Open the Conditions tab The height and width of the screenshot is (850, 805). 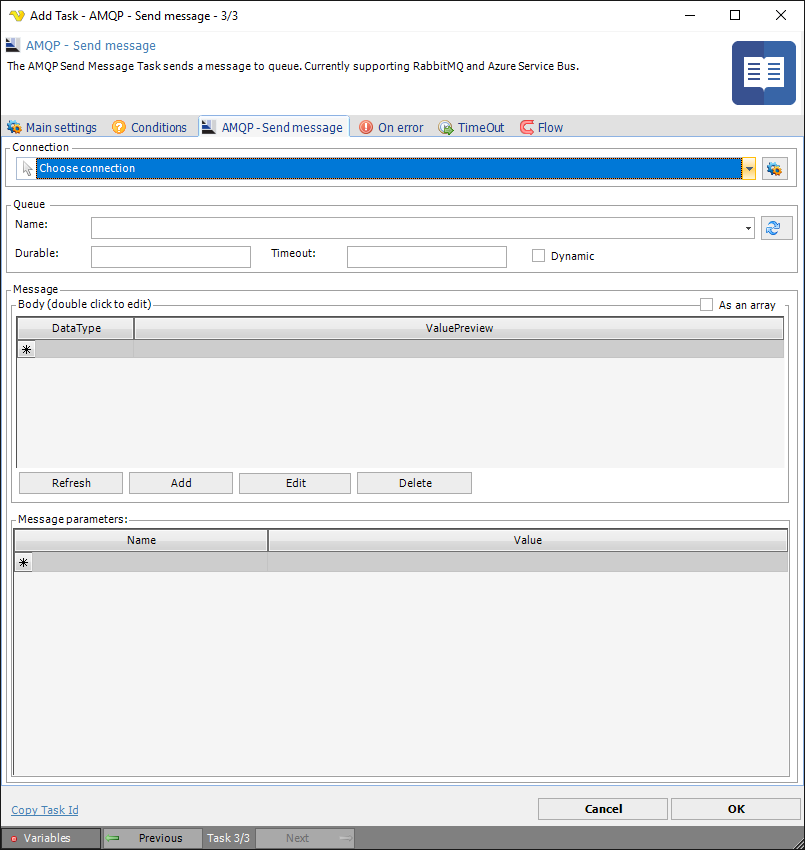click(149, 128)
